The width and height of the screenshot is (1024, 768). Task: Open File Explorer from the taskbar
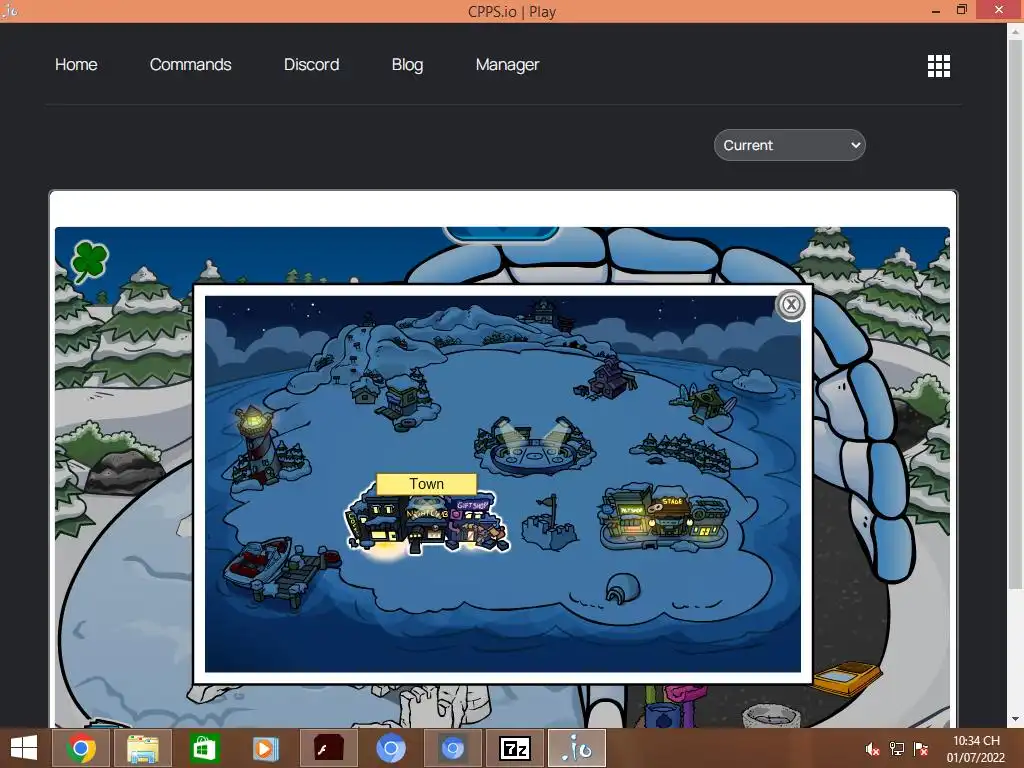143,748
